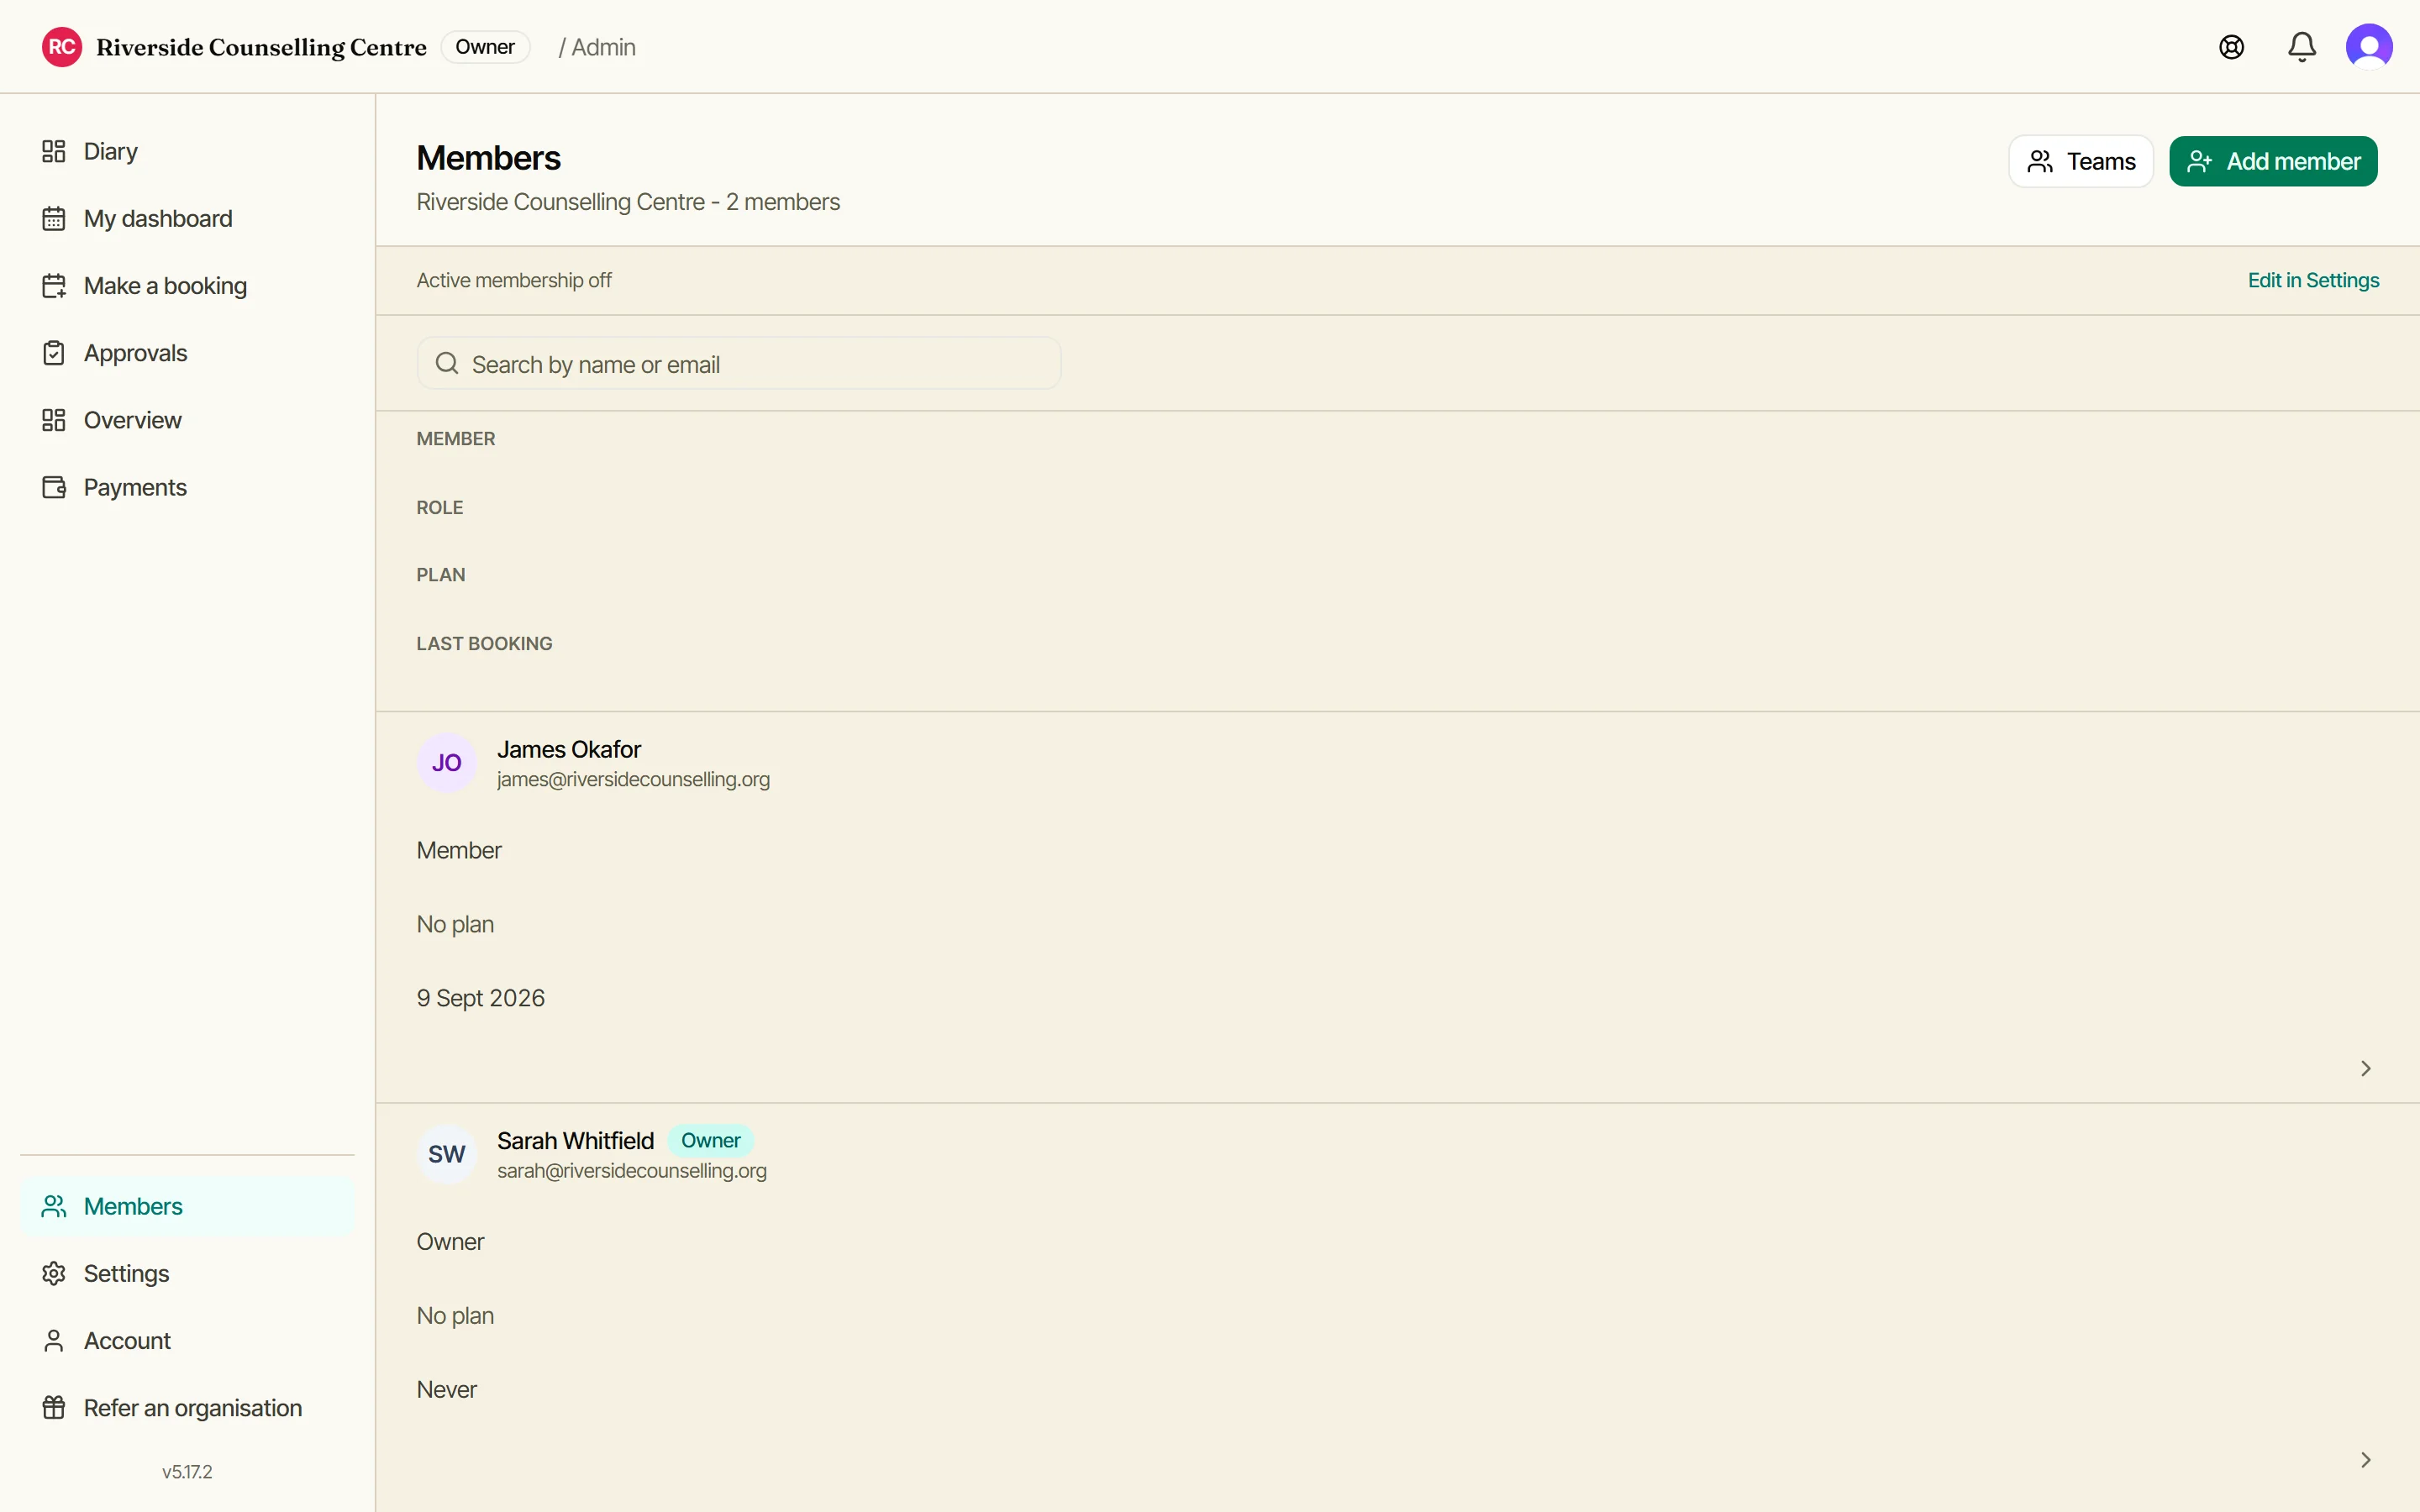The height and width of the screenshot is (1512, 2420).
Task: Open Edit in Settings link
Action: pyautogui.click(x=2313, y=280)
